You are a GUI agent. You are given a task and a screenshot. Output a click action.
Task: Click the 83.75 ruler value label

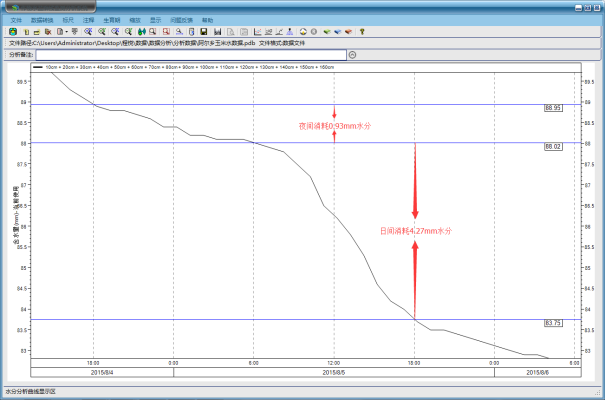[553, 323]
